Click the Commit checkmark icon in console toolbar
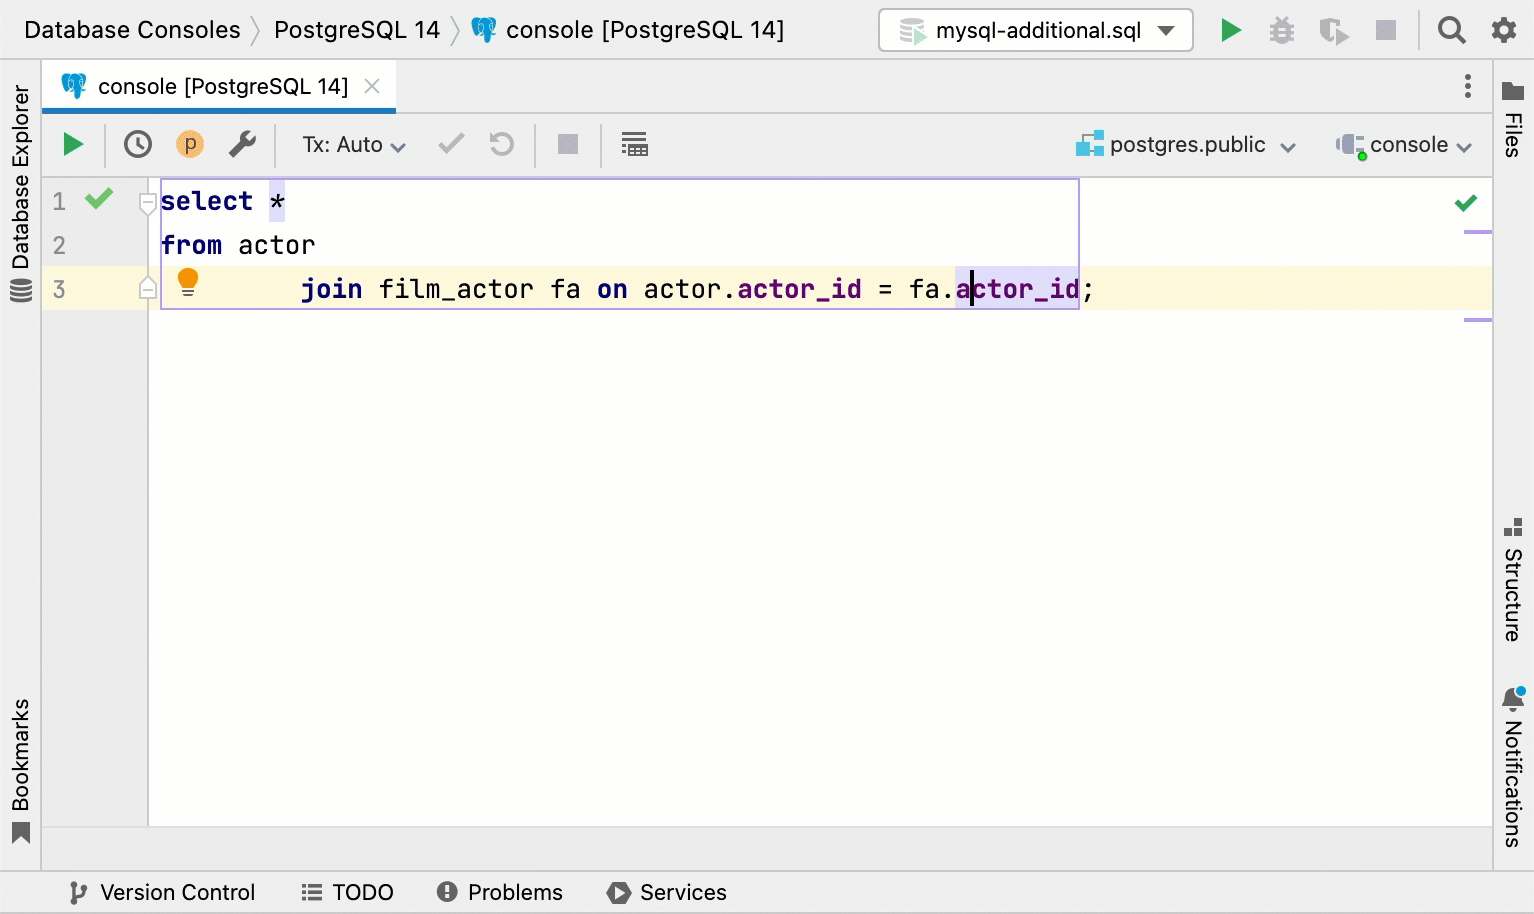1534x914 pixels. 449,144
